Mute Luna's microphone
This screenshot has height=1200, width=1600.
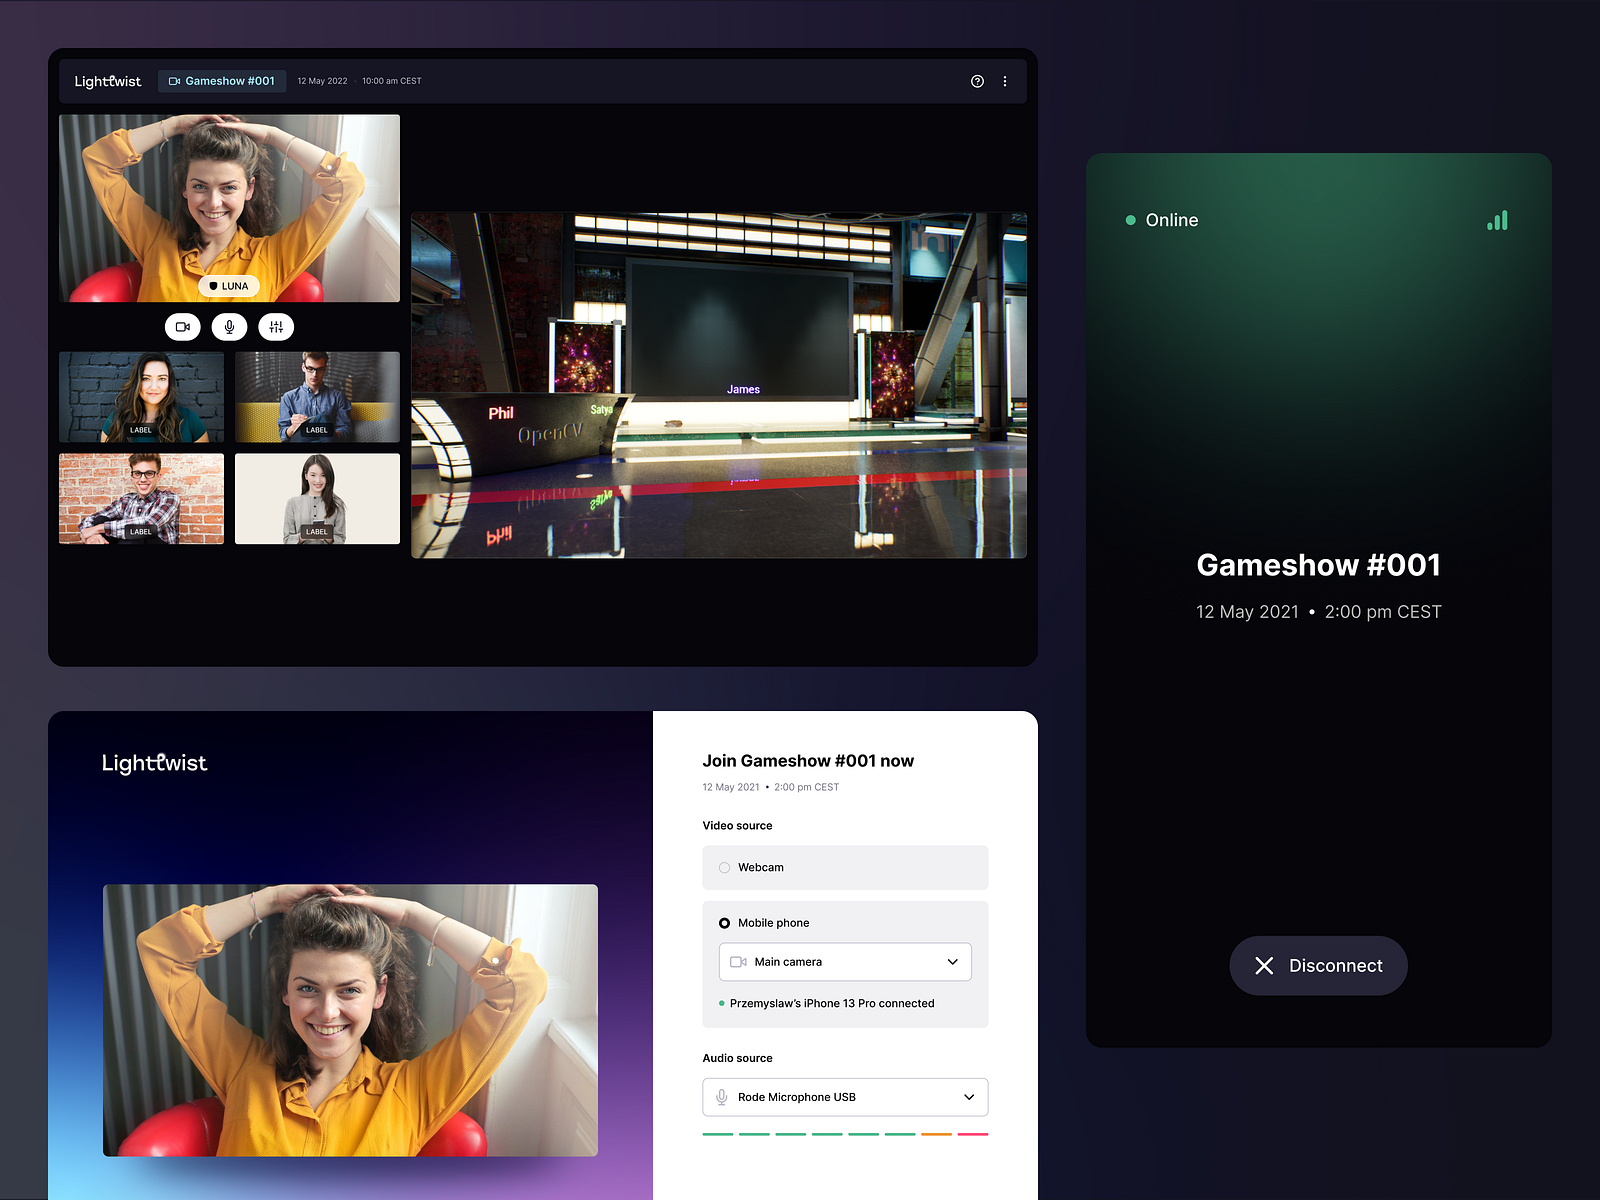click(x=229, y=326)
